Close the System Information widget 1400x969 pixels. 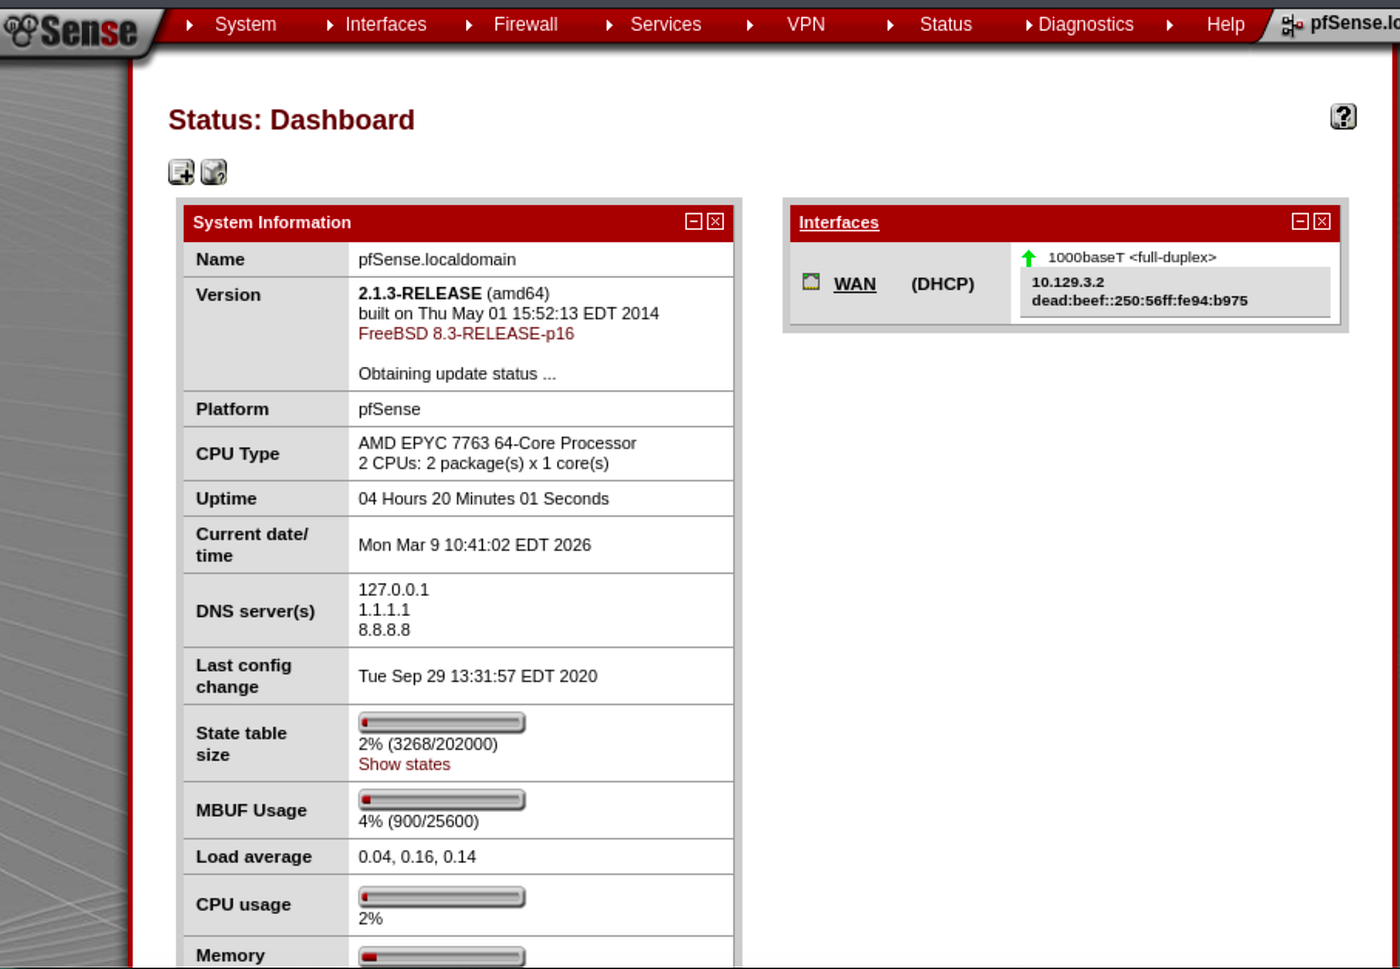(x=715, y=221)
